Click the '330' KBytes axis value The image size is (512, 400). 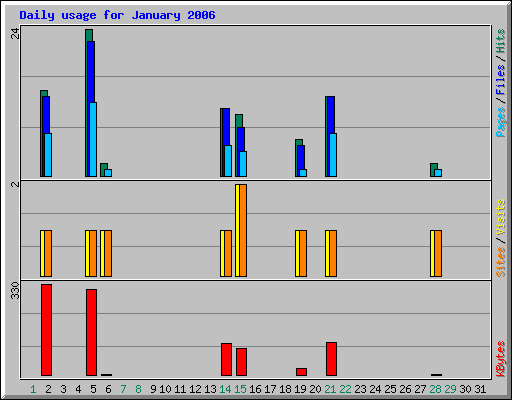(x=15, y=290)
